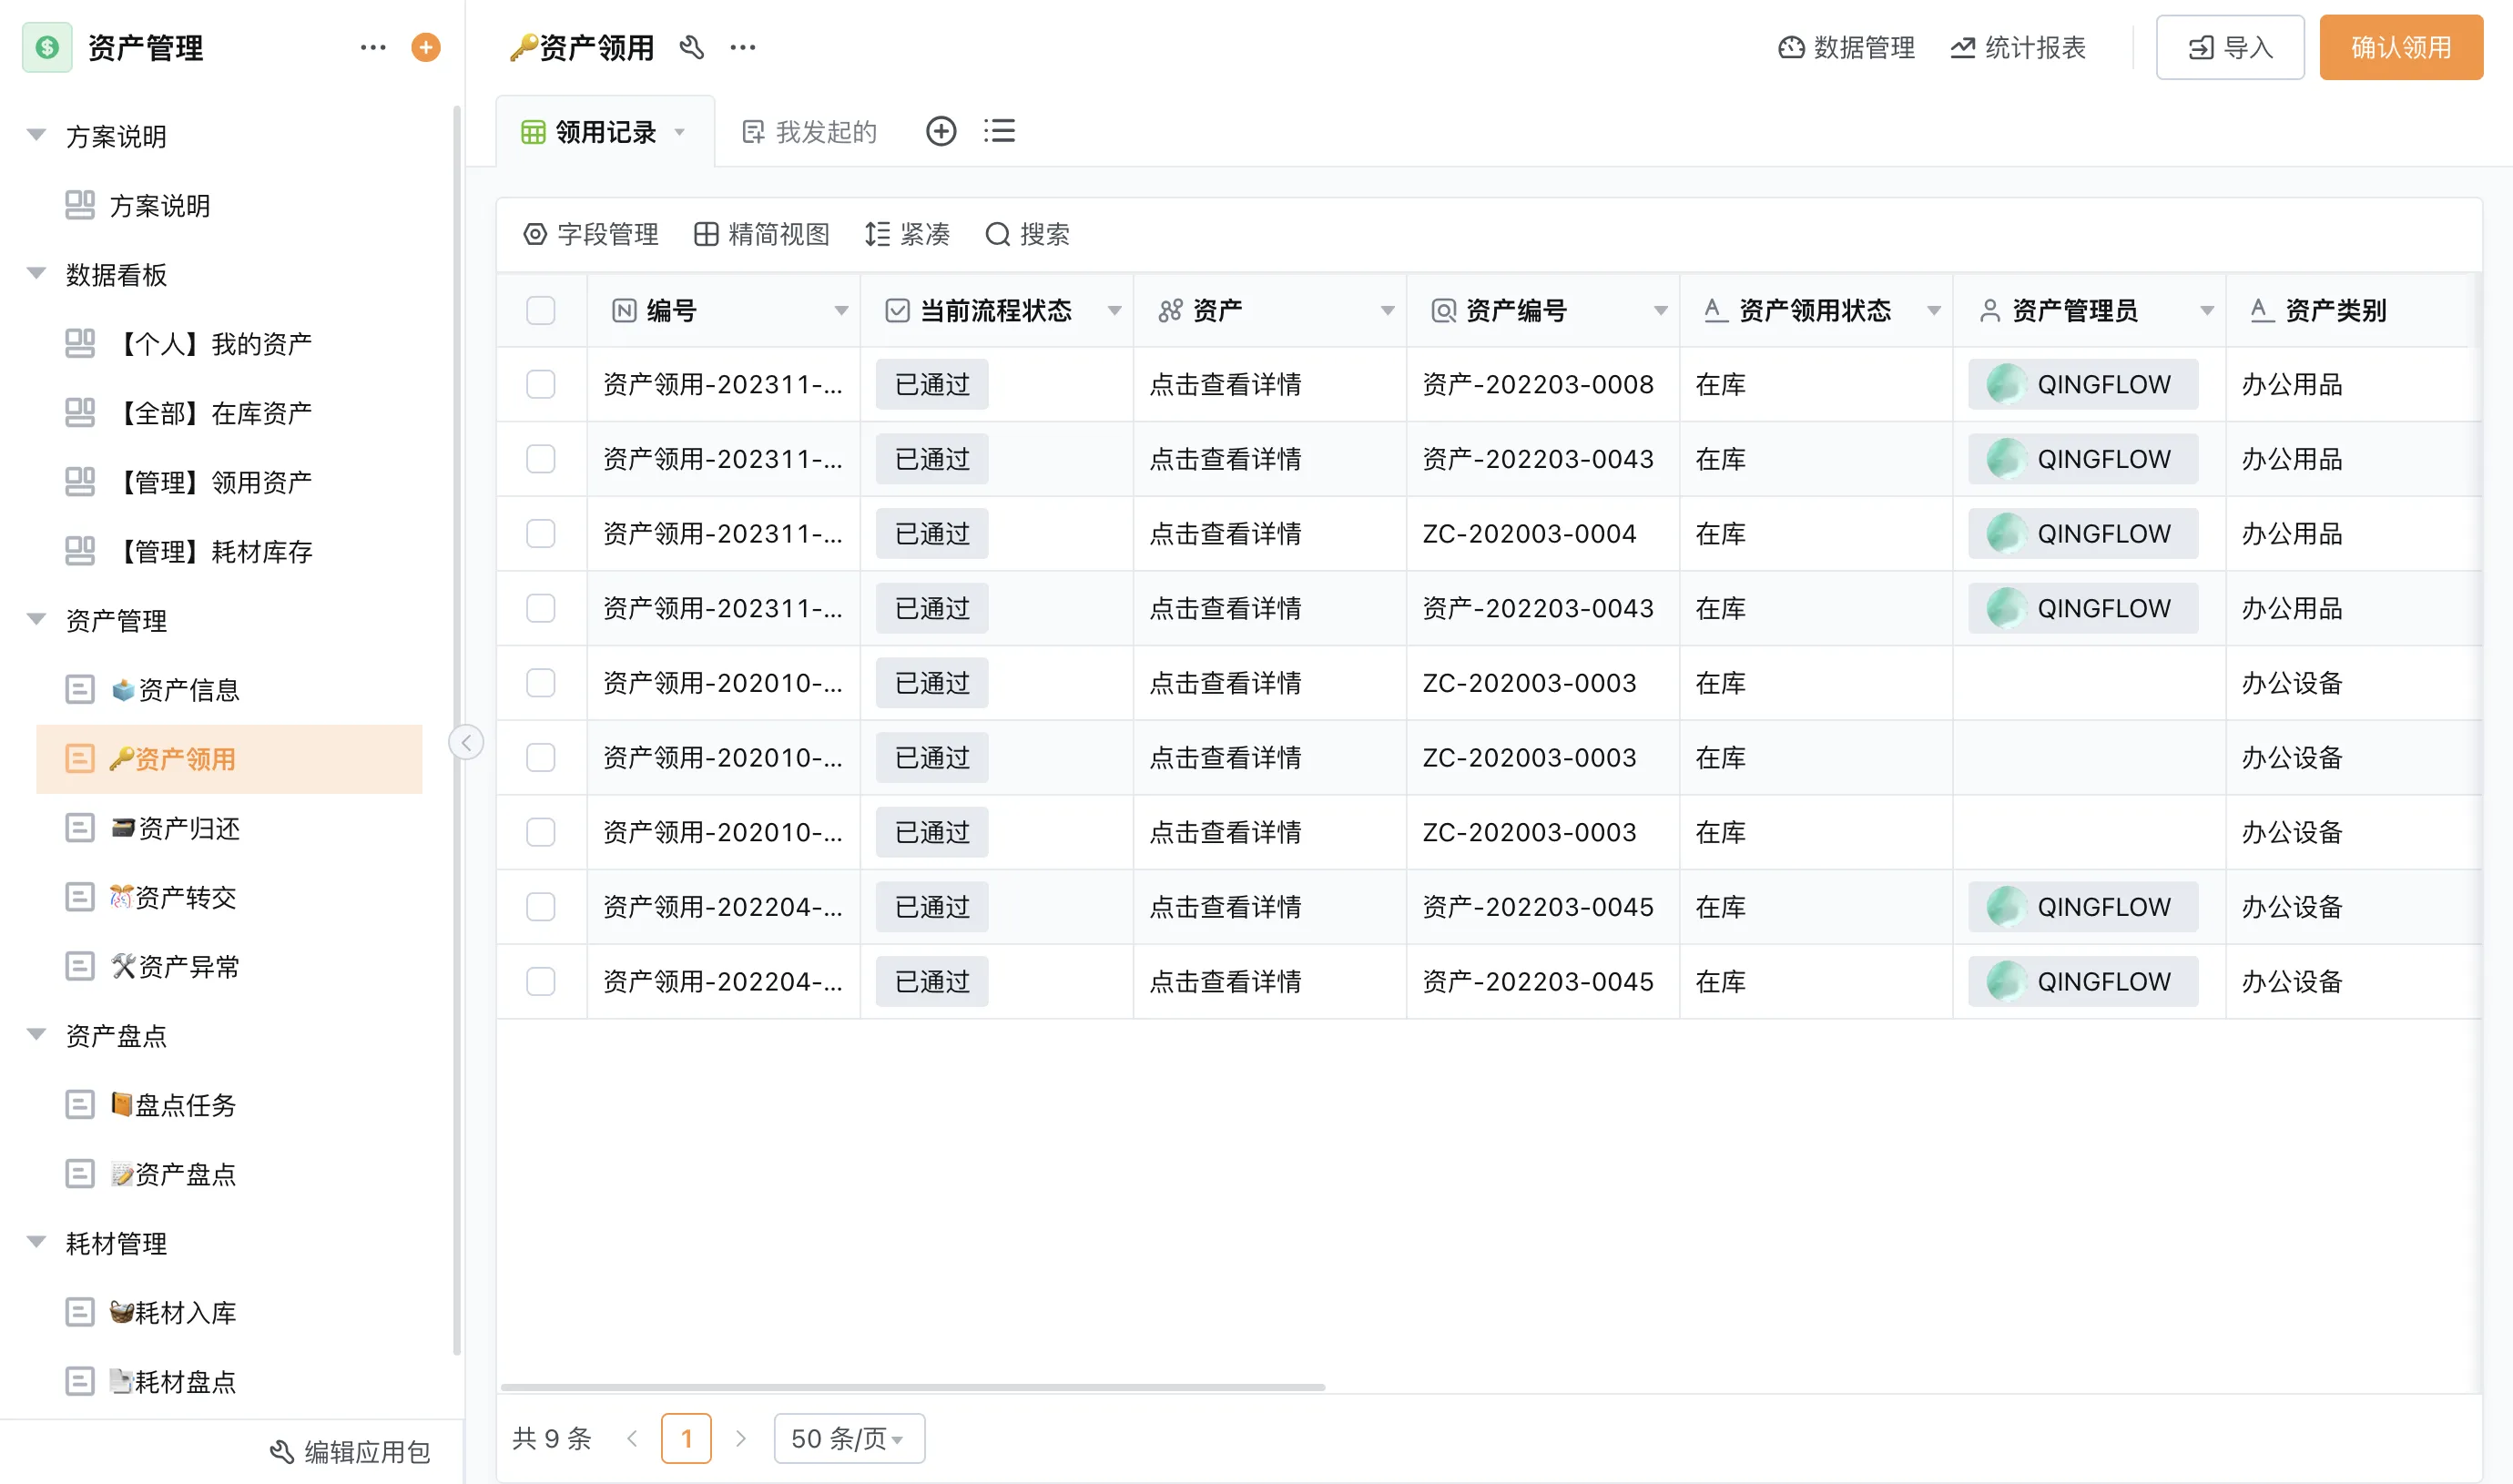Viewport: 2513px width, 1484px height.
Task: Click ZC-202003-0003 in the fifth row
Action: (1529, 683)
